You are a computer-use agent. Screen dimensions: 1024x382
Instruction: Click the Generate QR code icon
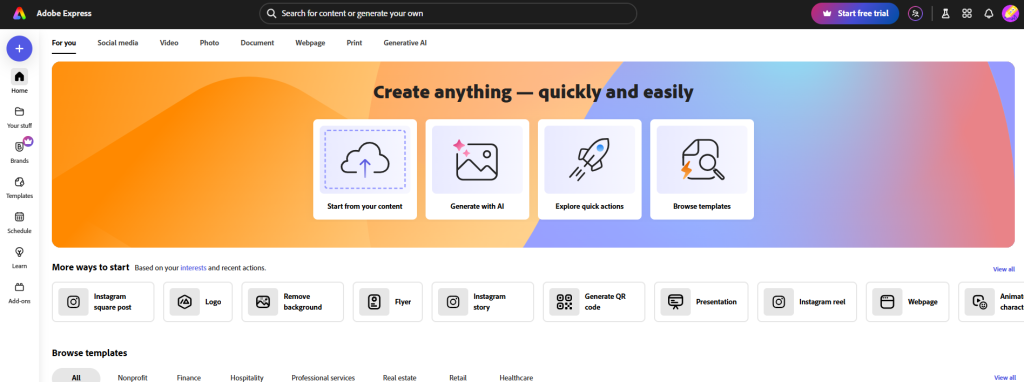click(x=564, y=302)
